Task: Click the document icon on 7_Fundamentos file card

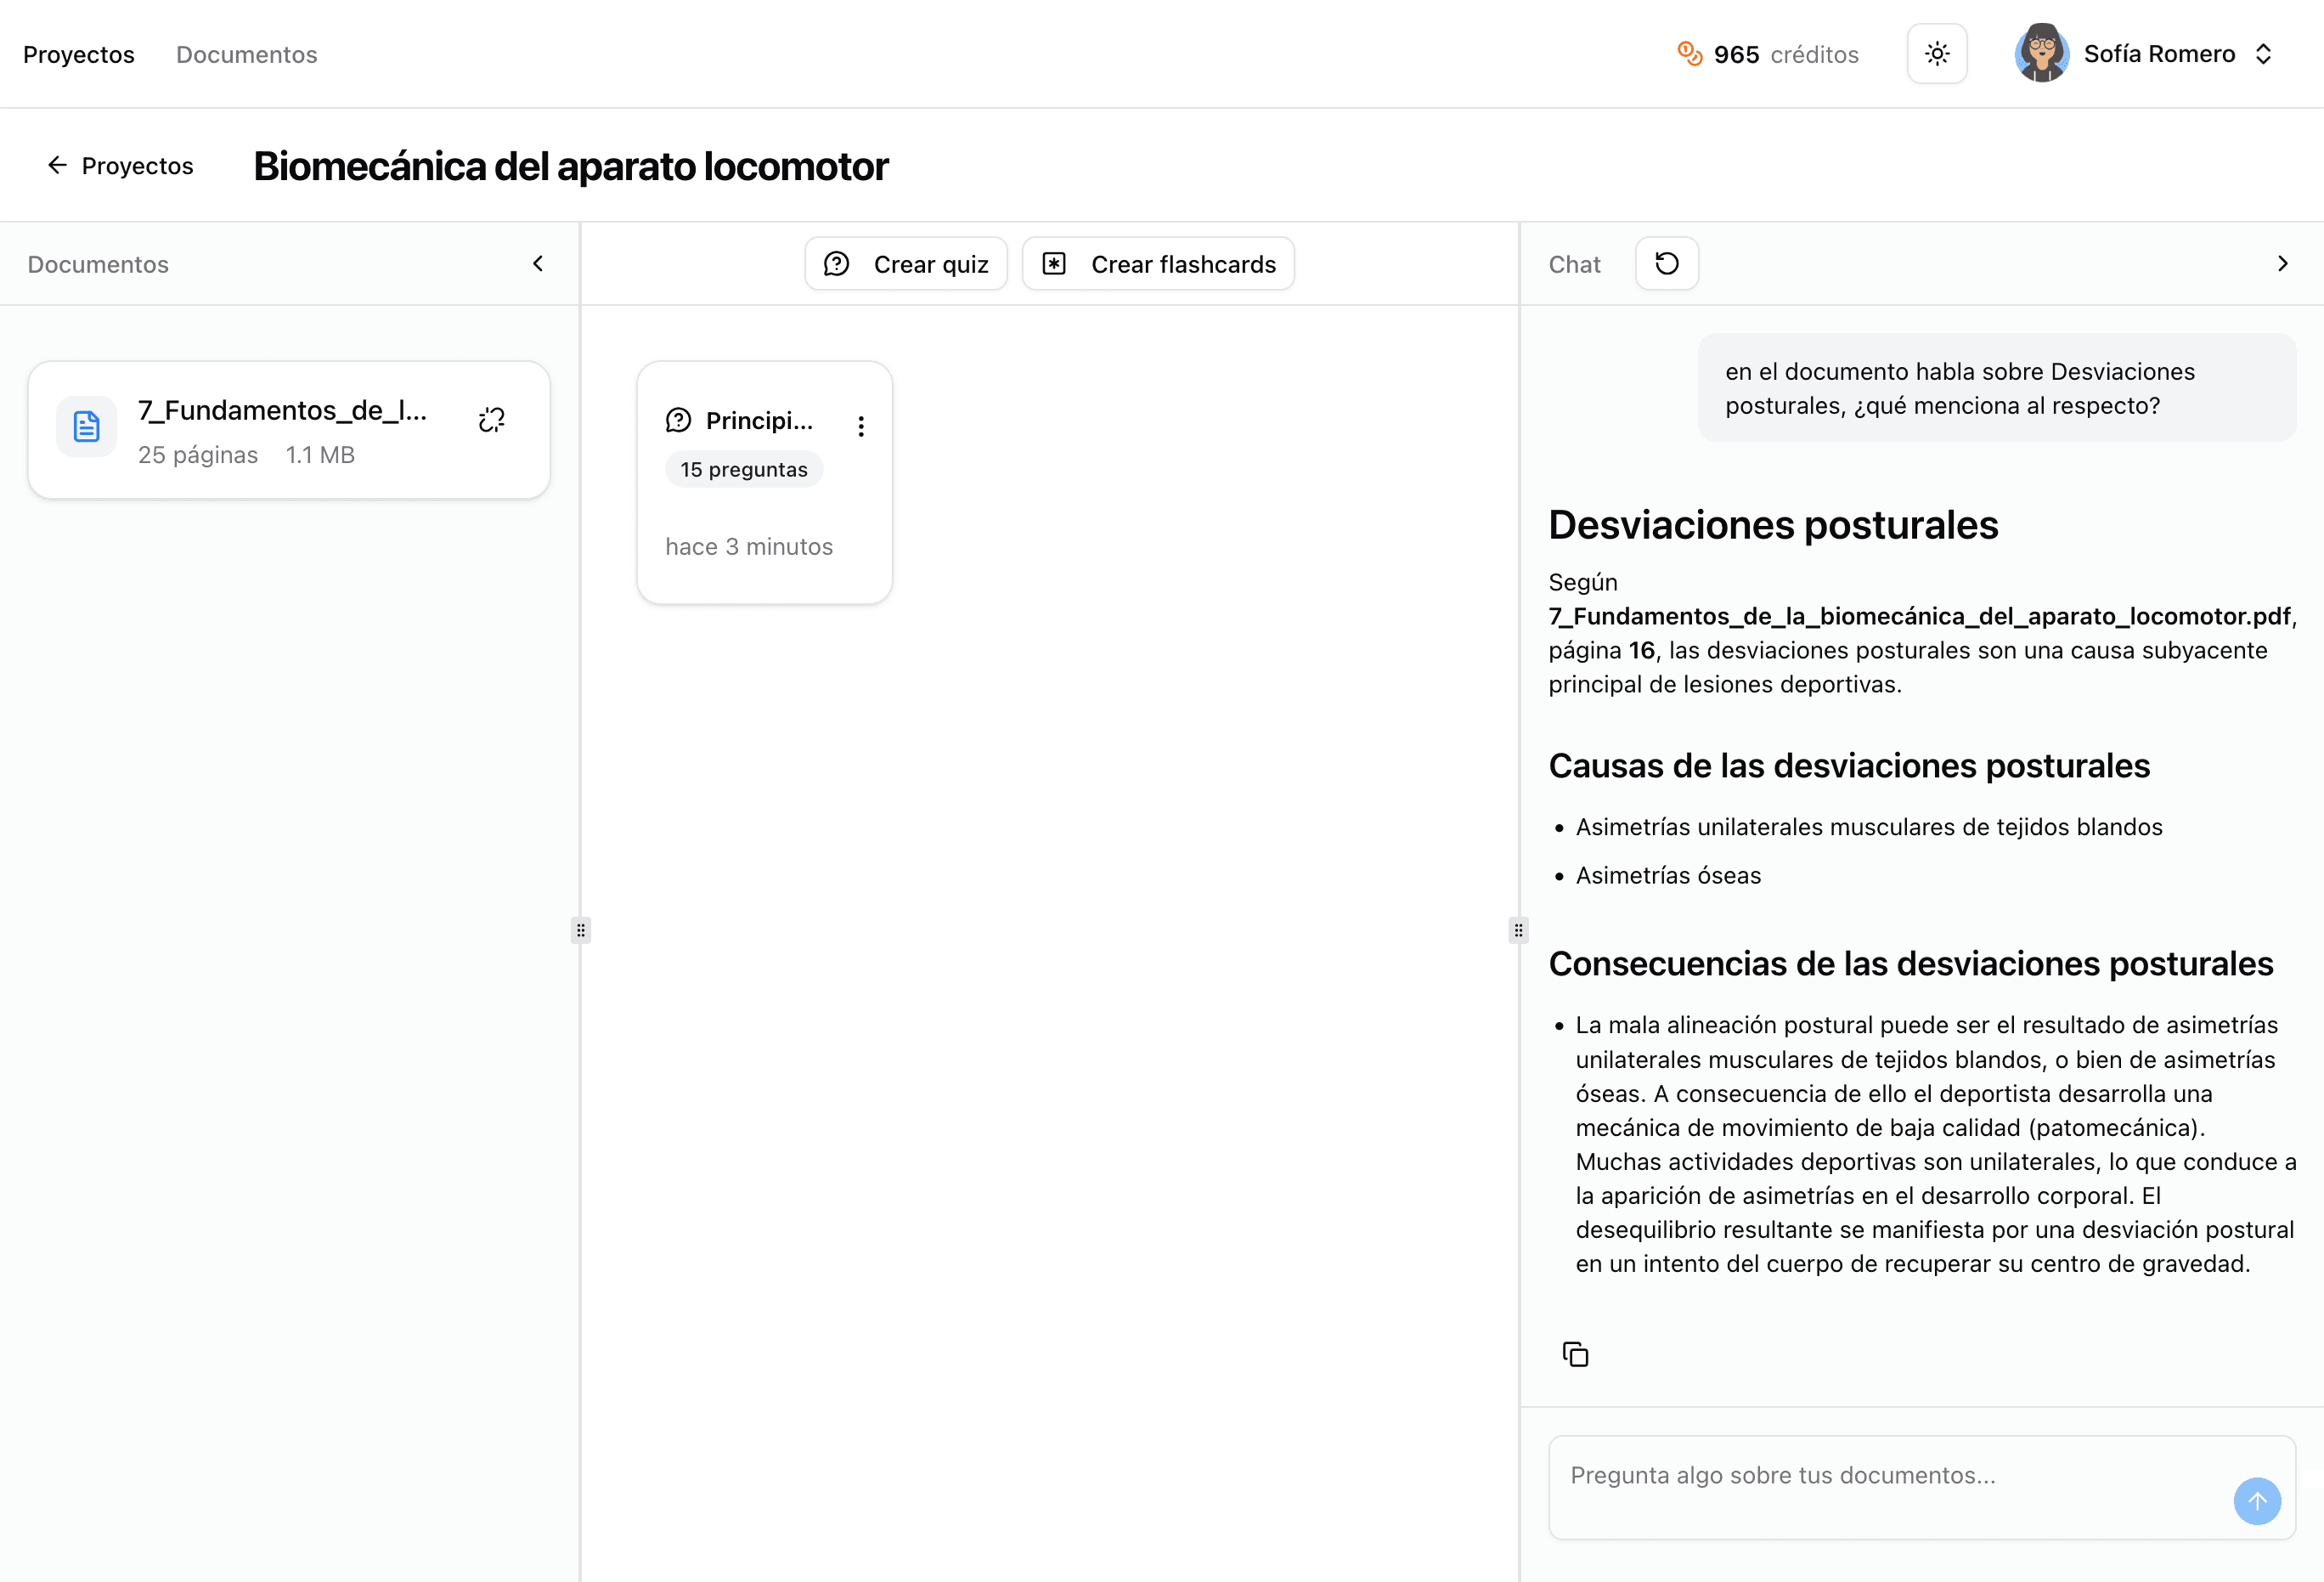Action: pyautogui.click(x=86, y=425)
